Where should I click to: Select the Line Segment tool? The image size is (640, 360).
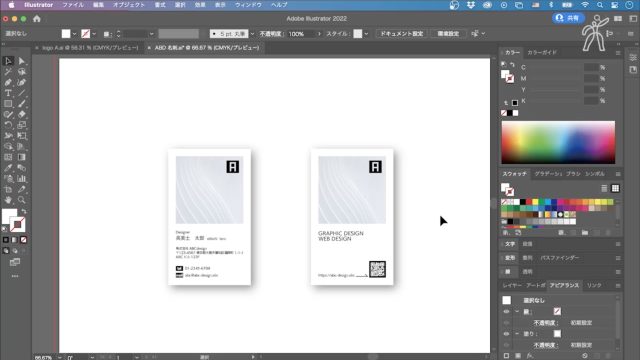[22, 93]
